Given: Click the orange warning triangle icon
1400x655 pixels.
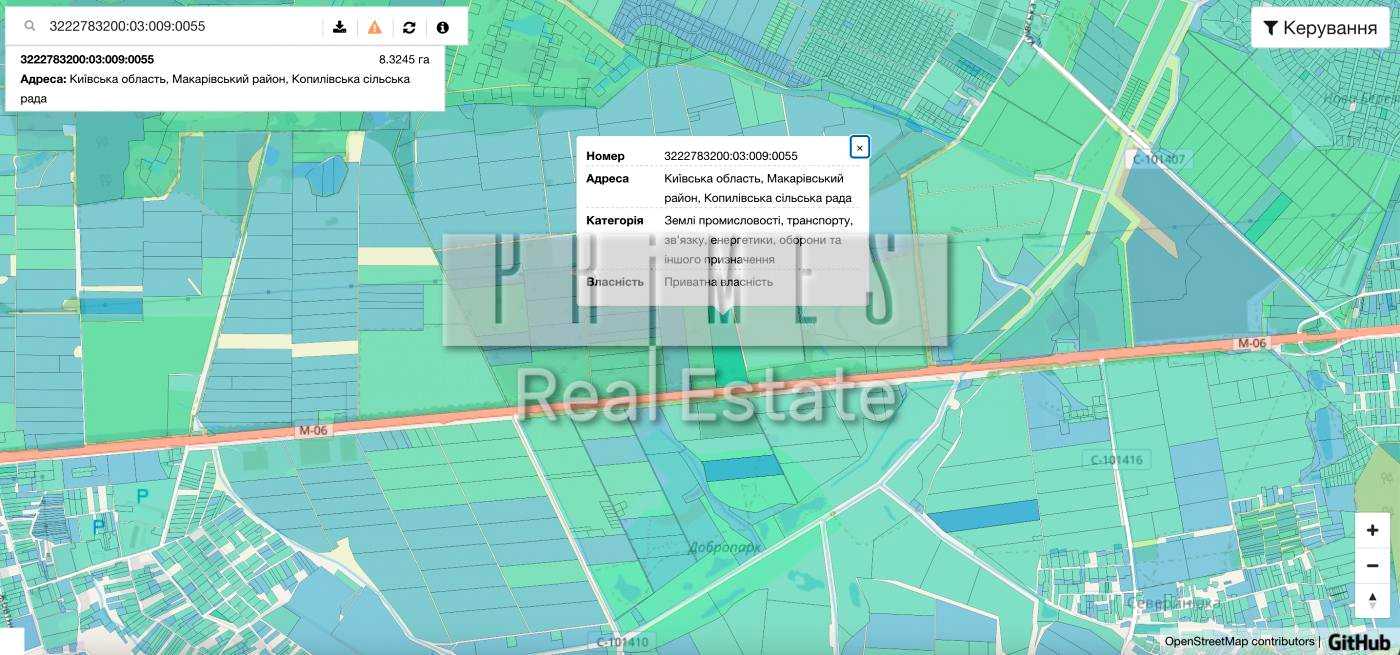Looking at the screenshot, I should [374, 27].
